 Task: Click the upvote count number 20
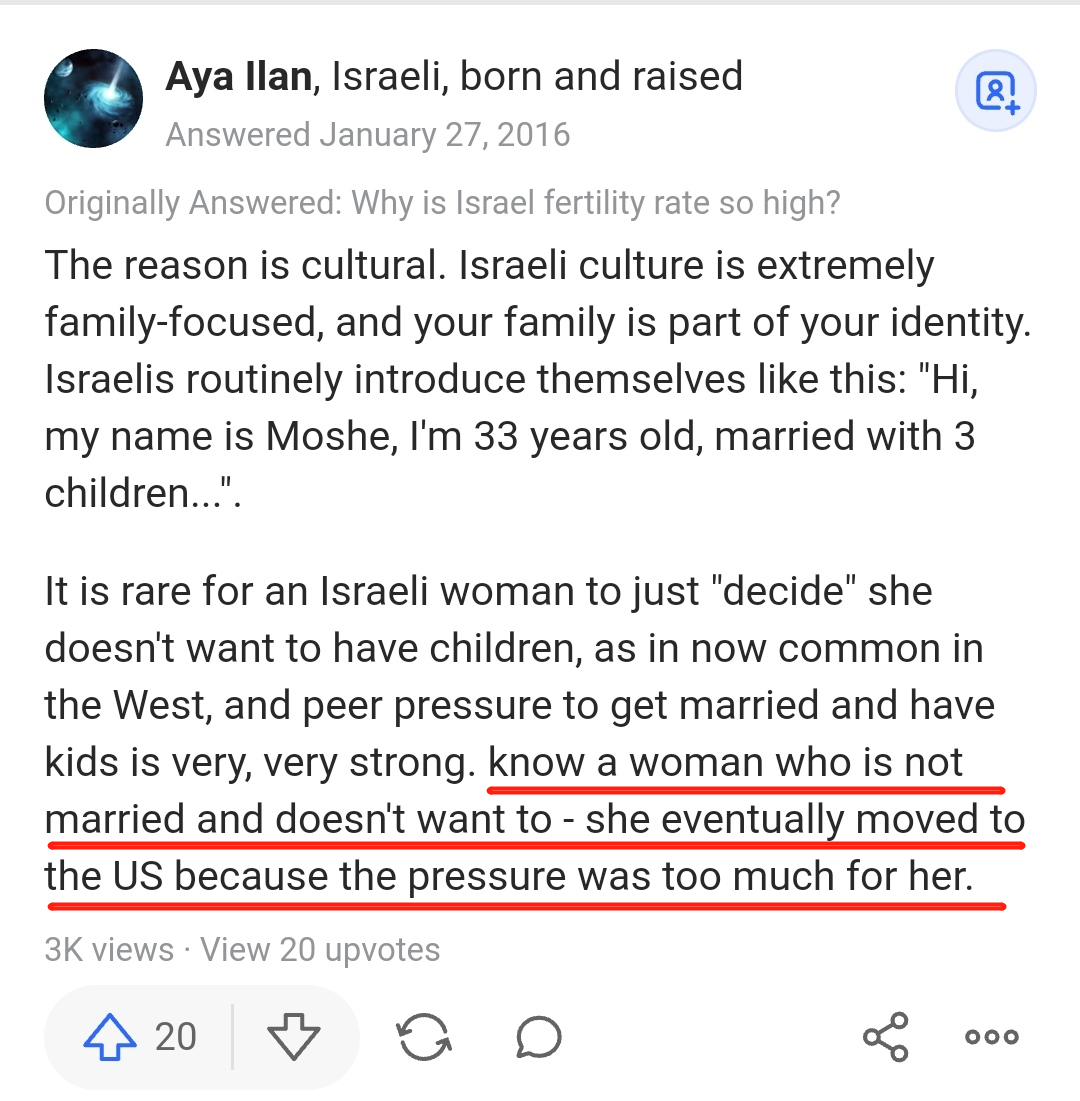click(176, 1037)
